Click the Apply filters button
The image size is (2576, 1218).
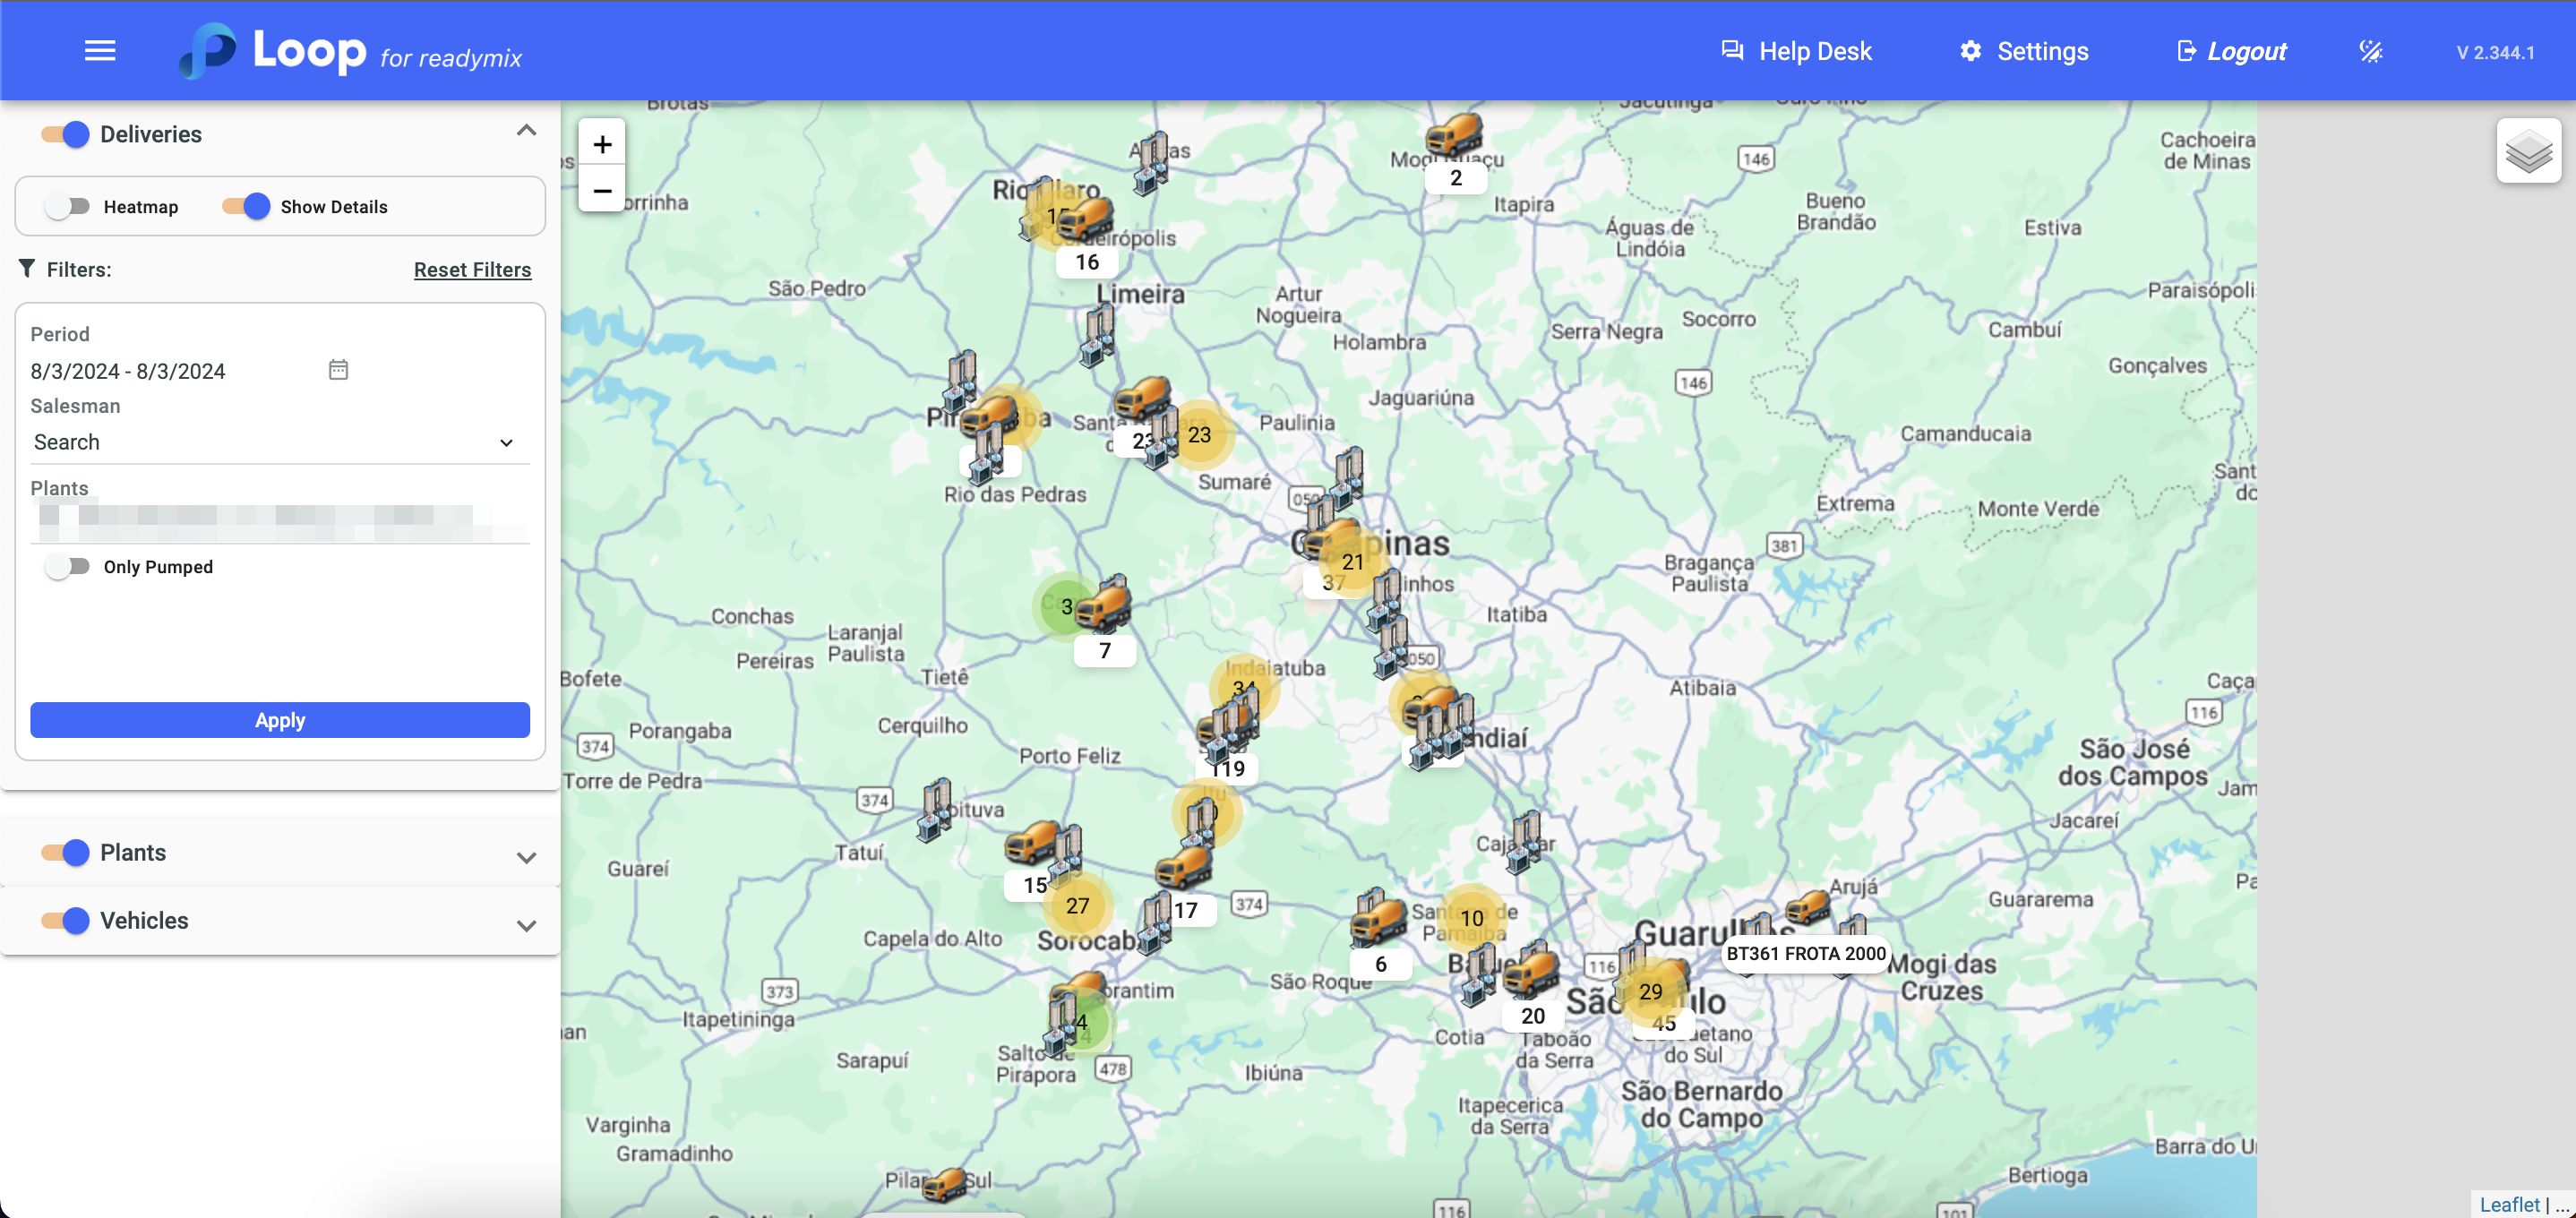(x=280, y=720)
